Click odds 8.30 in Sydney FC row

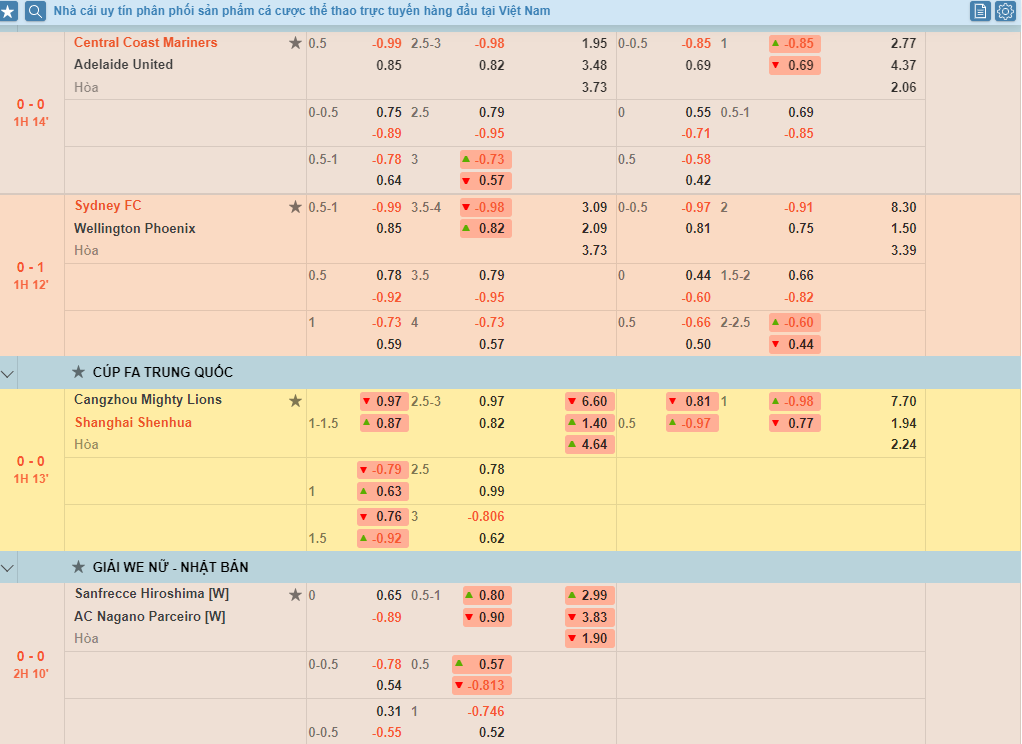pos(903,207)
